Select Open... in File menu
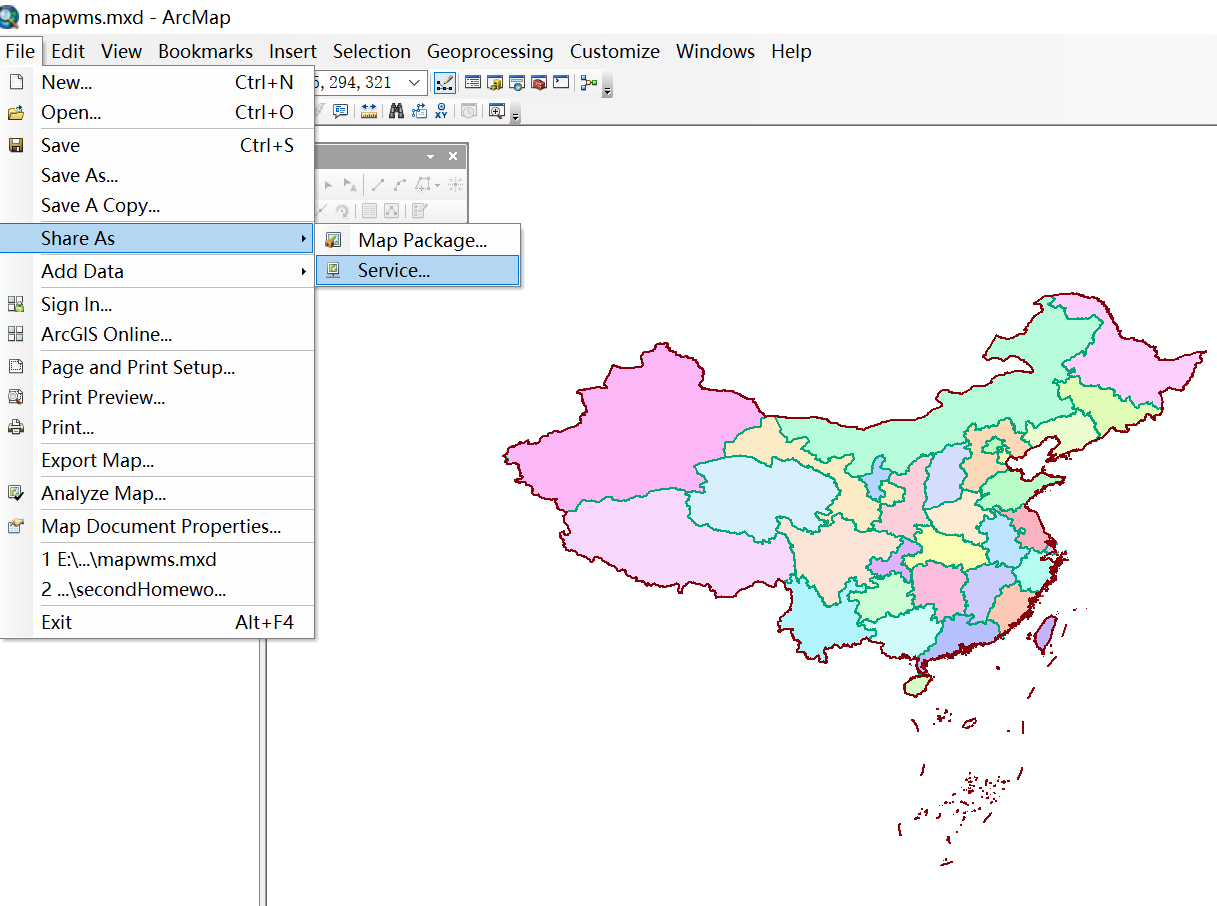Viewport: 1217px width, 906px height. click(158, 112)
